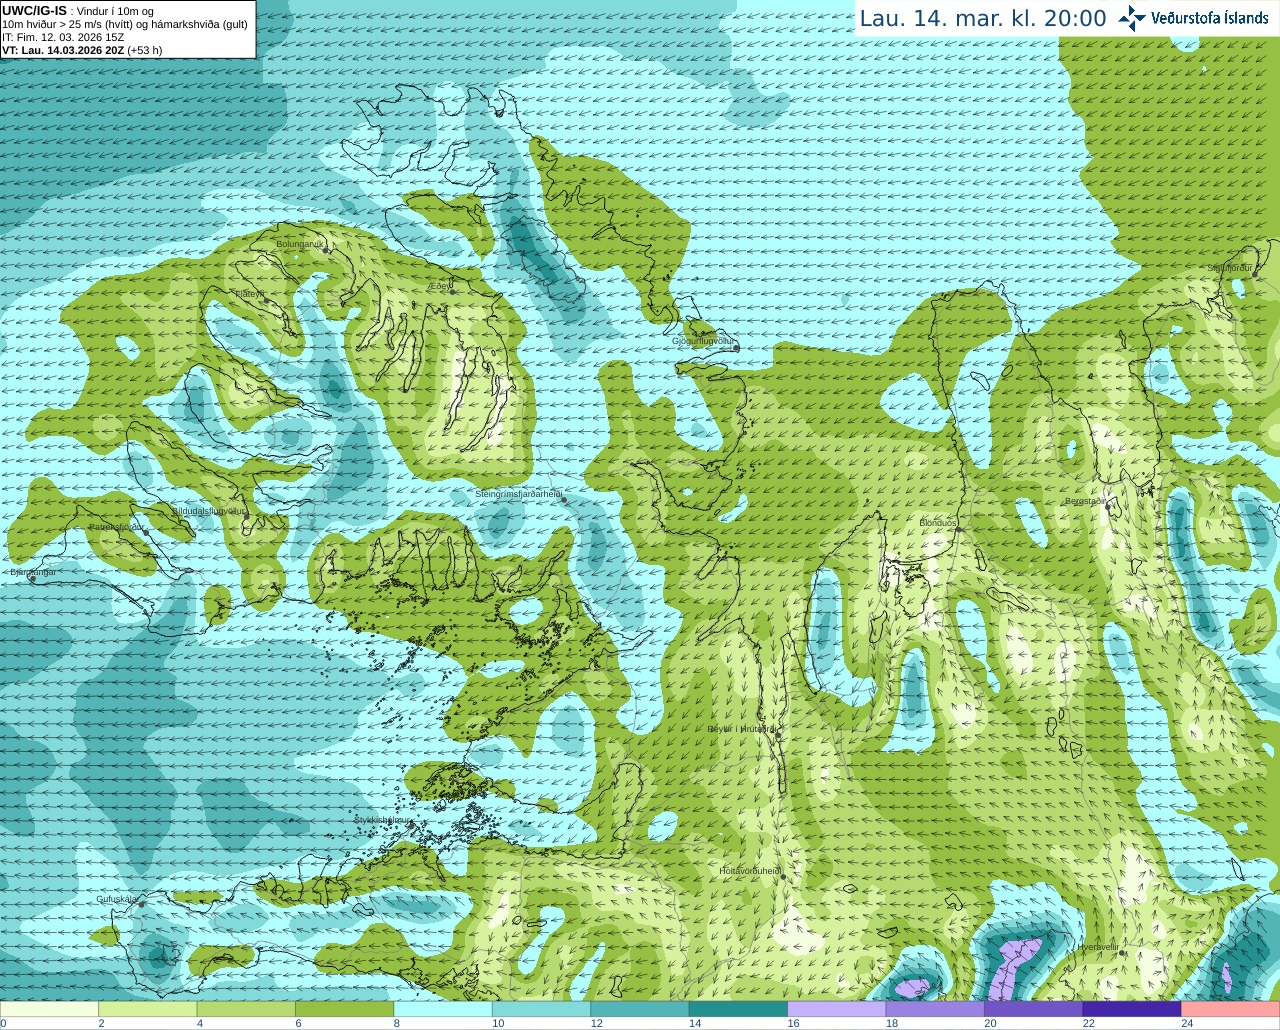Viewport: 1280px width, 1030px height.
Task: Click the Siglufjörður station label
Action: pyautogui.click(x=1229, y=268)
